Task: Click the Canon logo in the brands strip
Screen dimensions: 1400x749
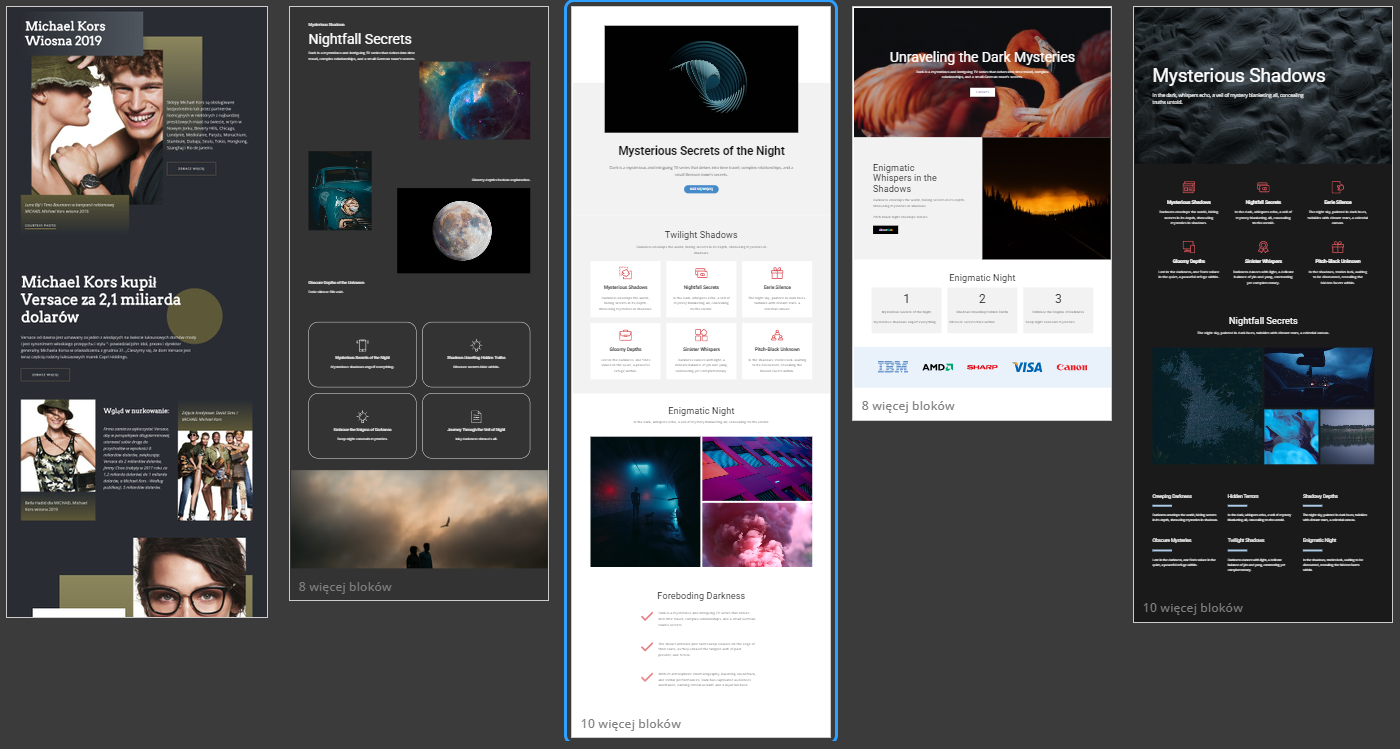Action: pos(1071,367)
